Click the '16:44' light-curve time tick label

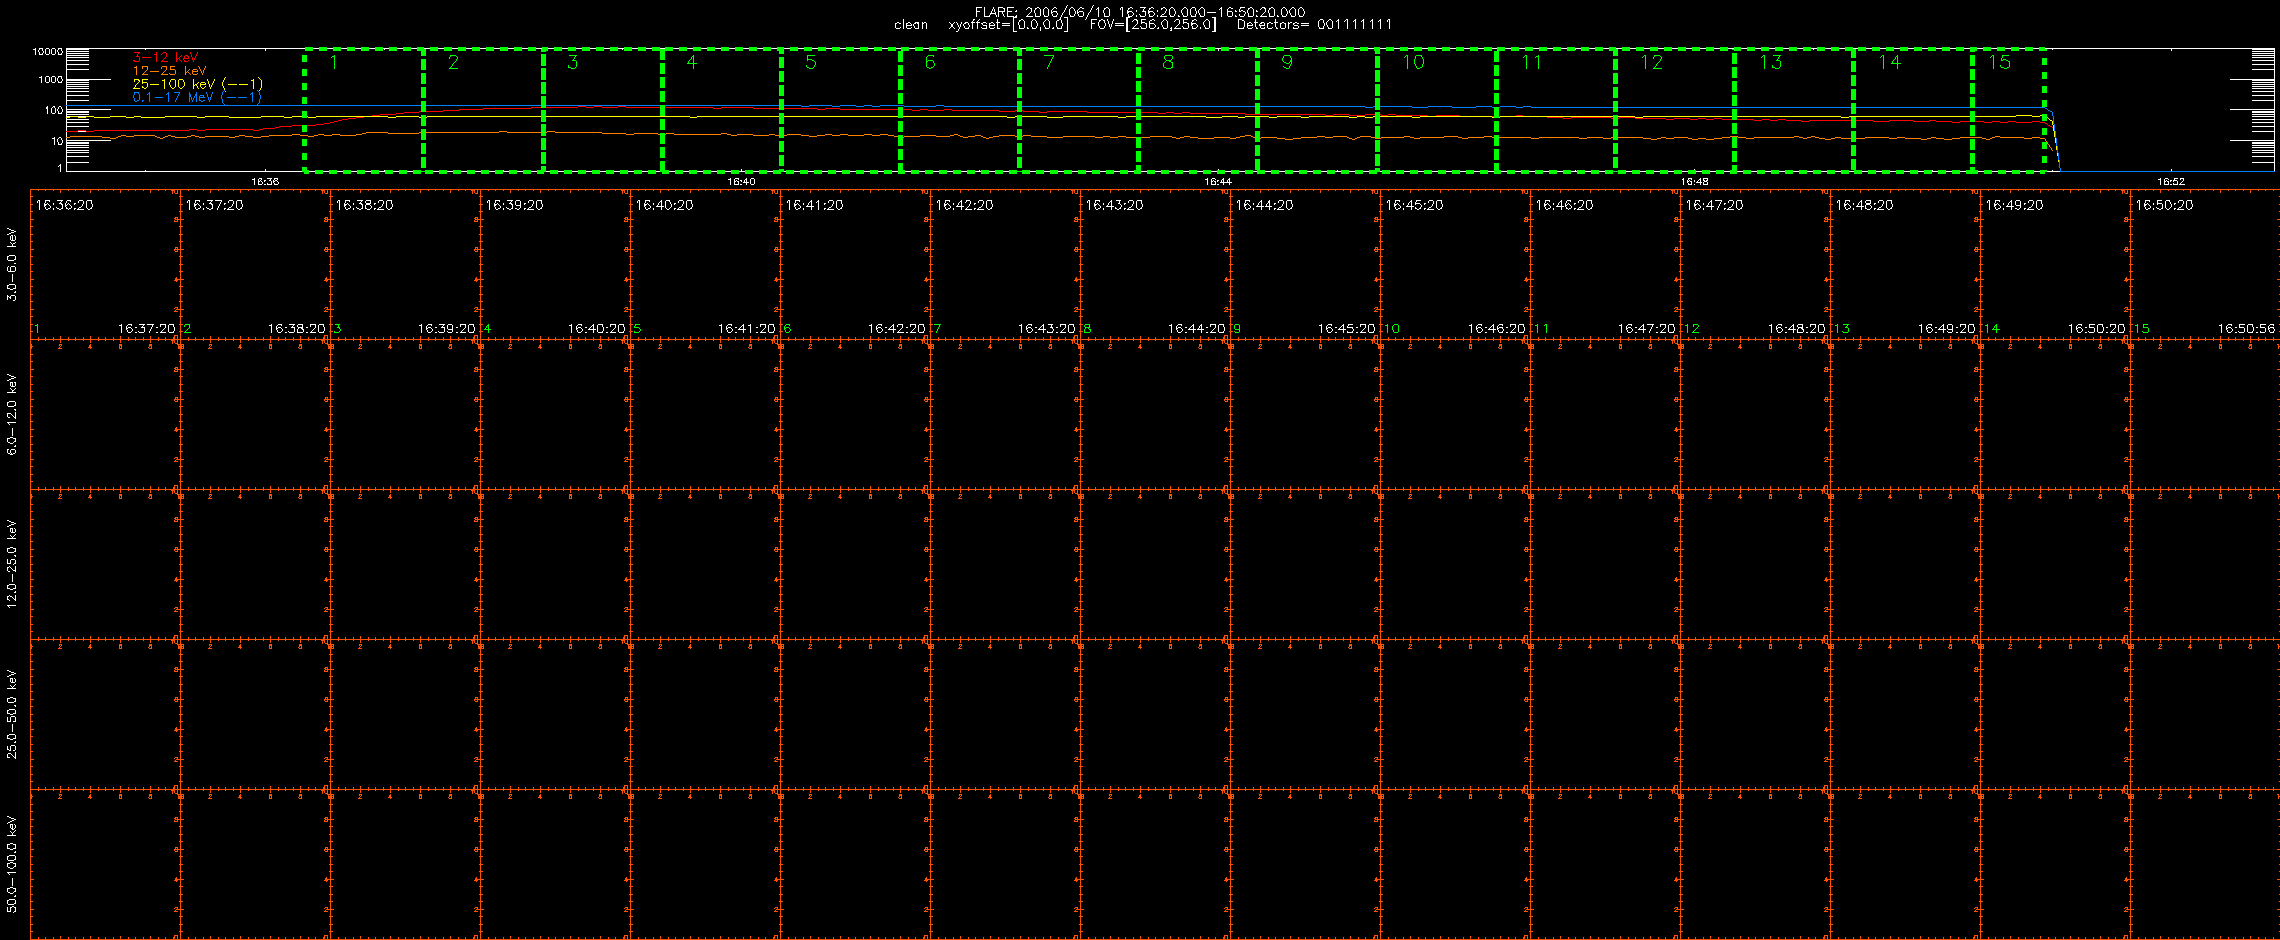1217,182
